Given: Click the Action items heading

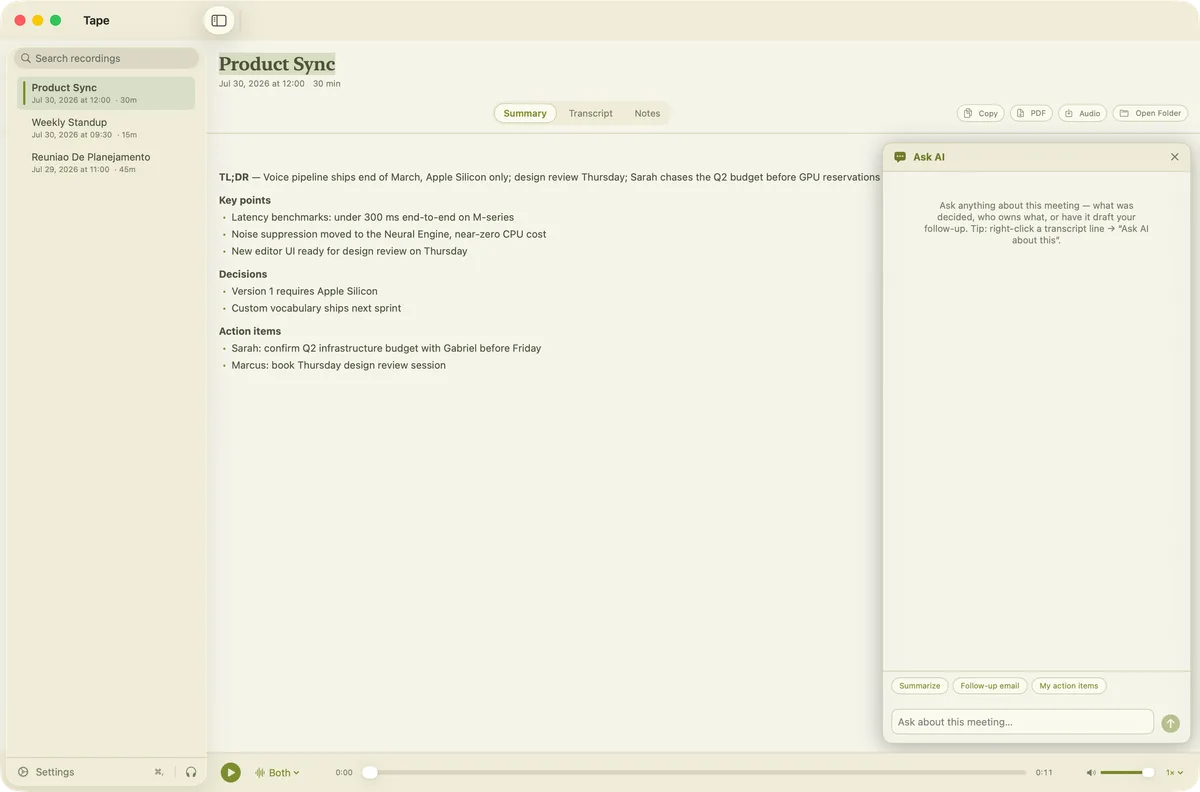Looking at the screenshot, I should click(x=250, y=331).
